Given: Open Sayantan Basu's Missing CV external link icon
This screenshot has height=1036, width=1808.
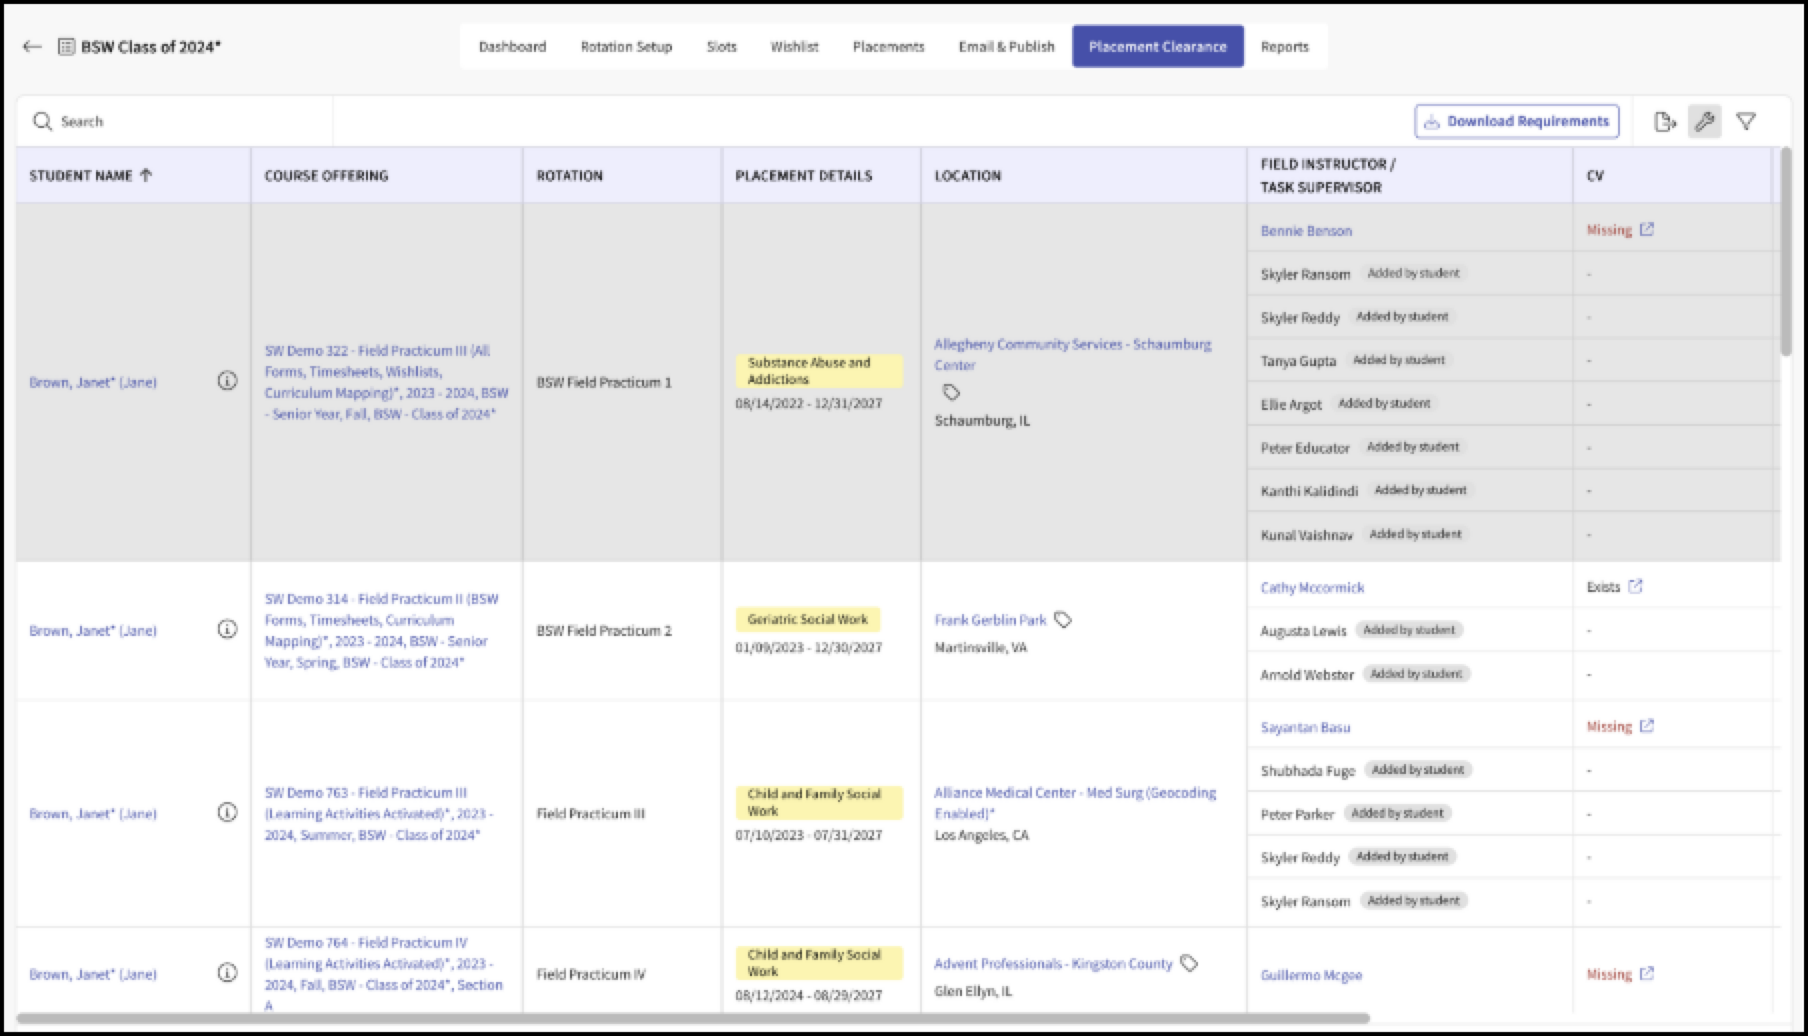Looking at the screenshot, I should coord(1647,726).
